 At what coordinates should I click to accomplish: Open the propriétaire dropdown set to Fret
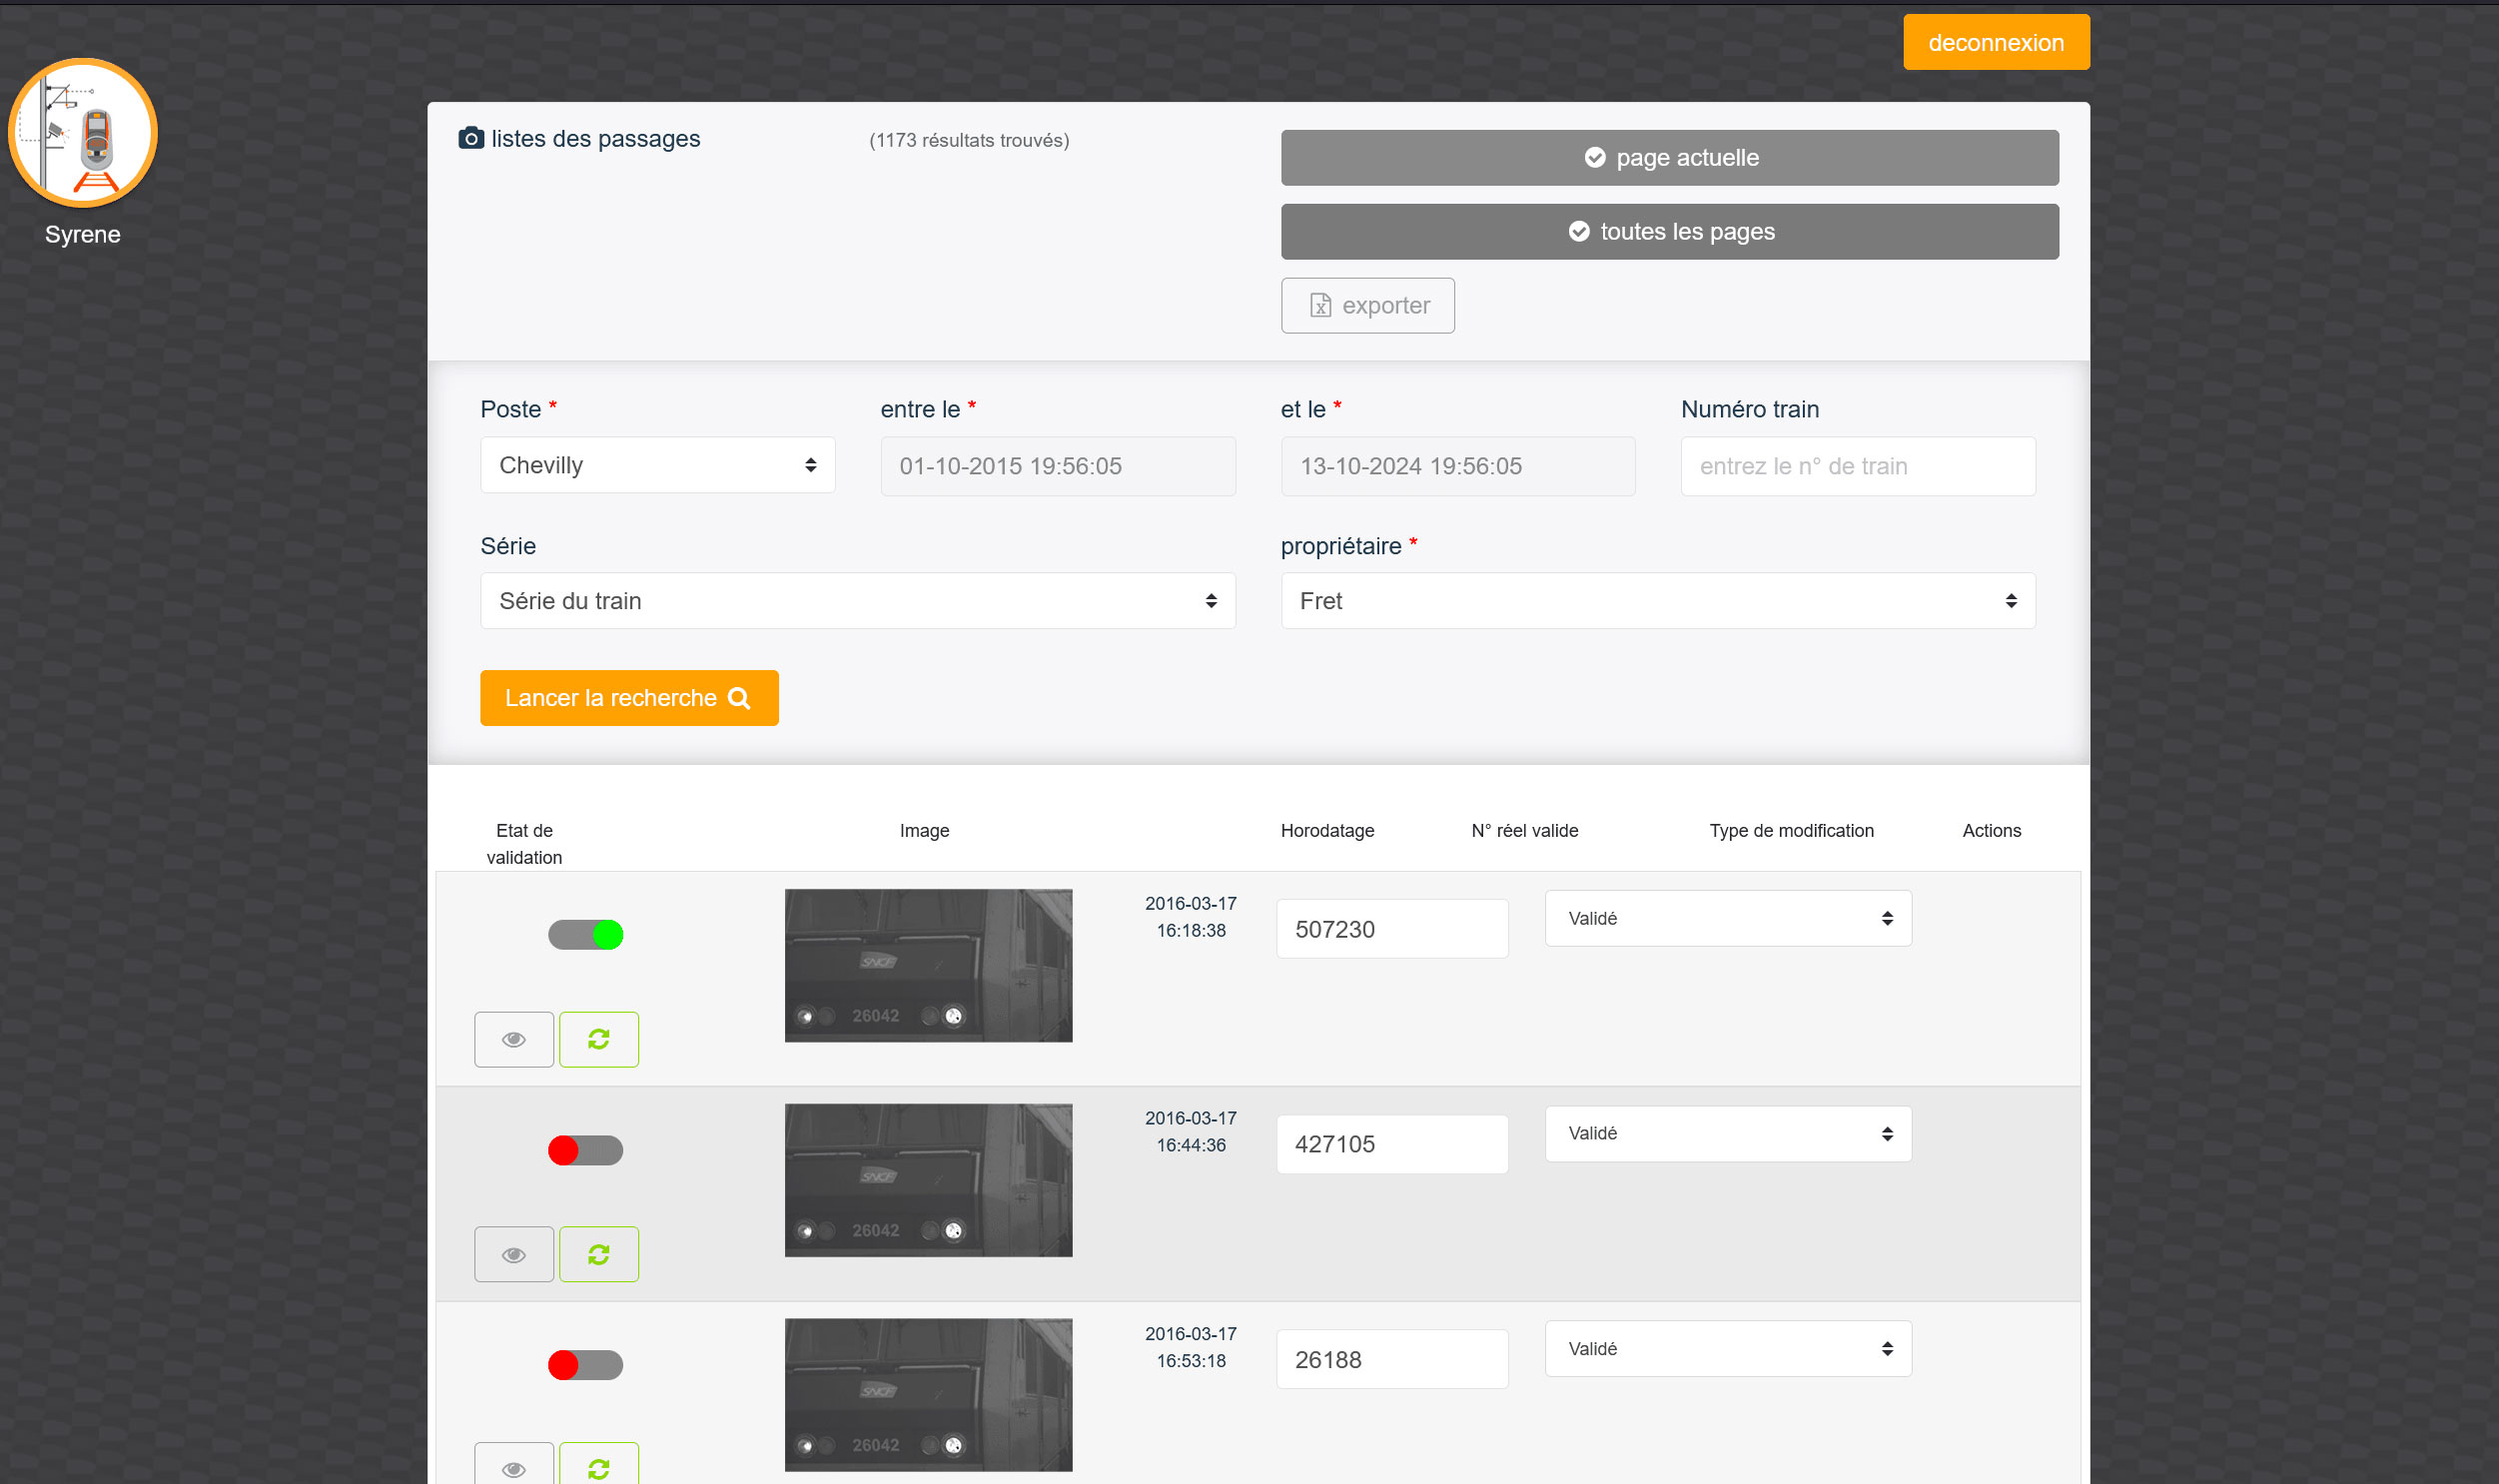pyautogui.click(x=1657, y=601)
